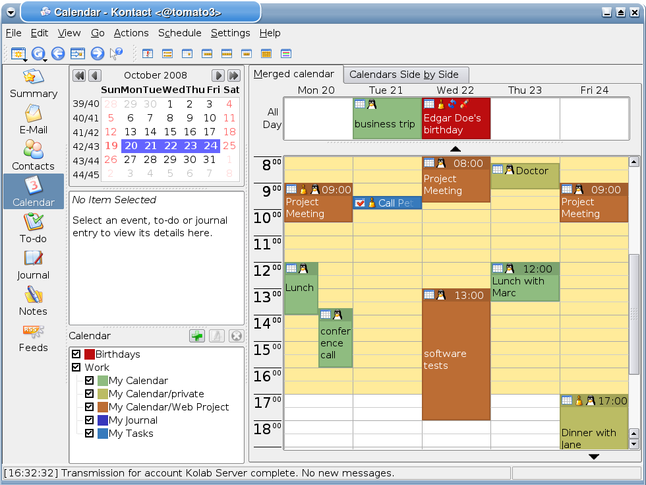Open Feeds in the sidebar

tap(33, 338)
